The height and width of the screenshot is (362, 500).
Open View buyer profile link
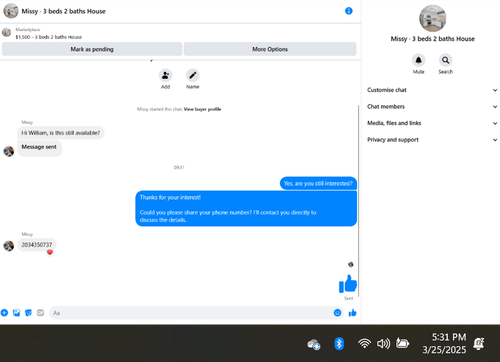click(202, 109)
